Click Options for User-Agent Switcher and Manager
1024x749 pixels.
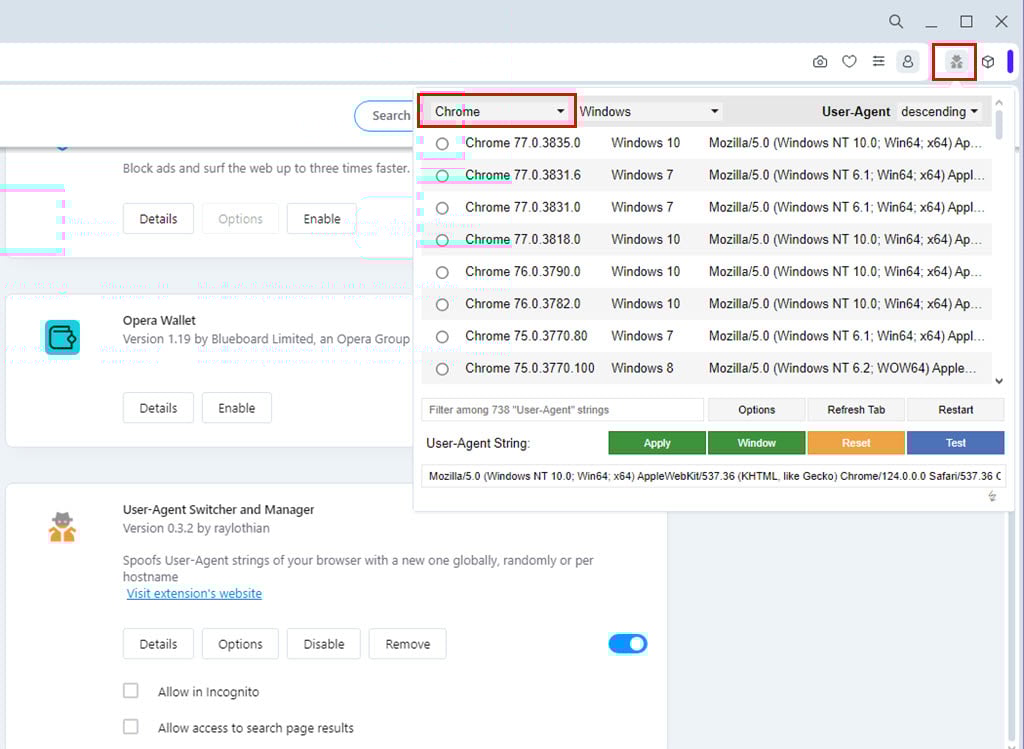[240, 644]
